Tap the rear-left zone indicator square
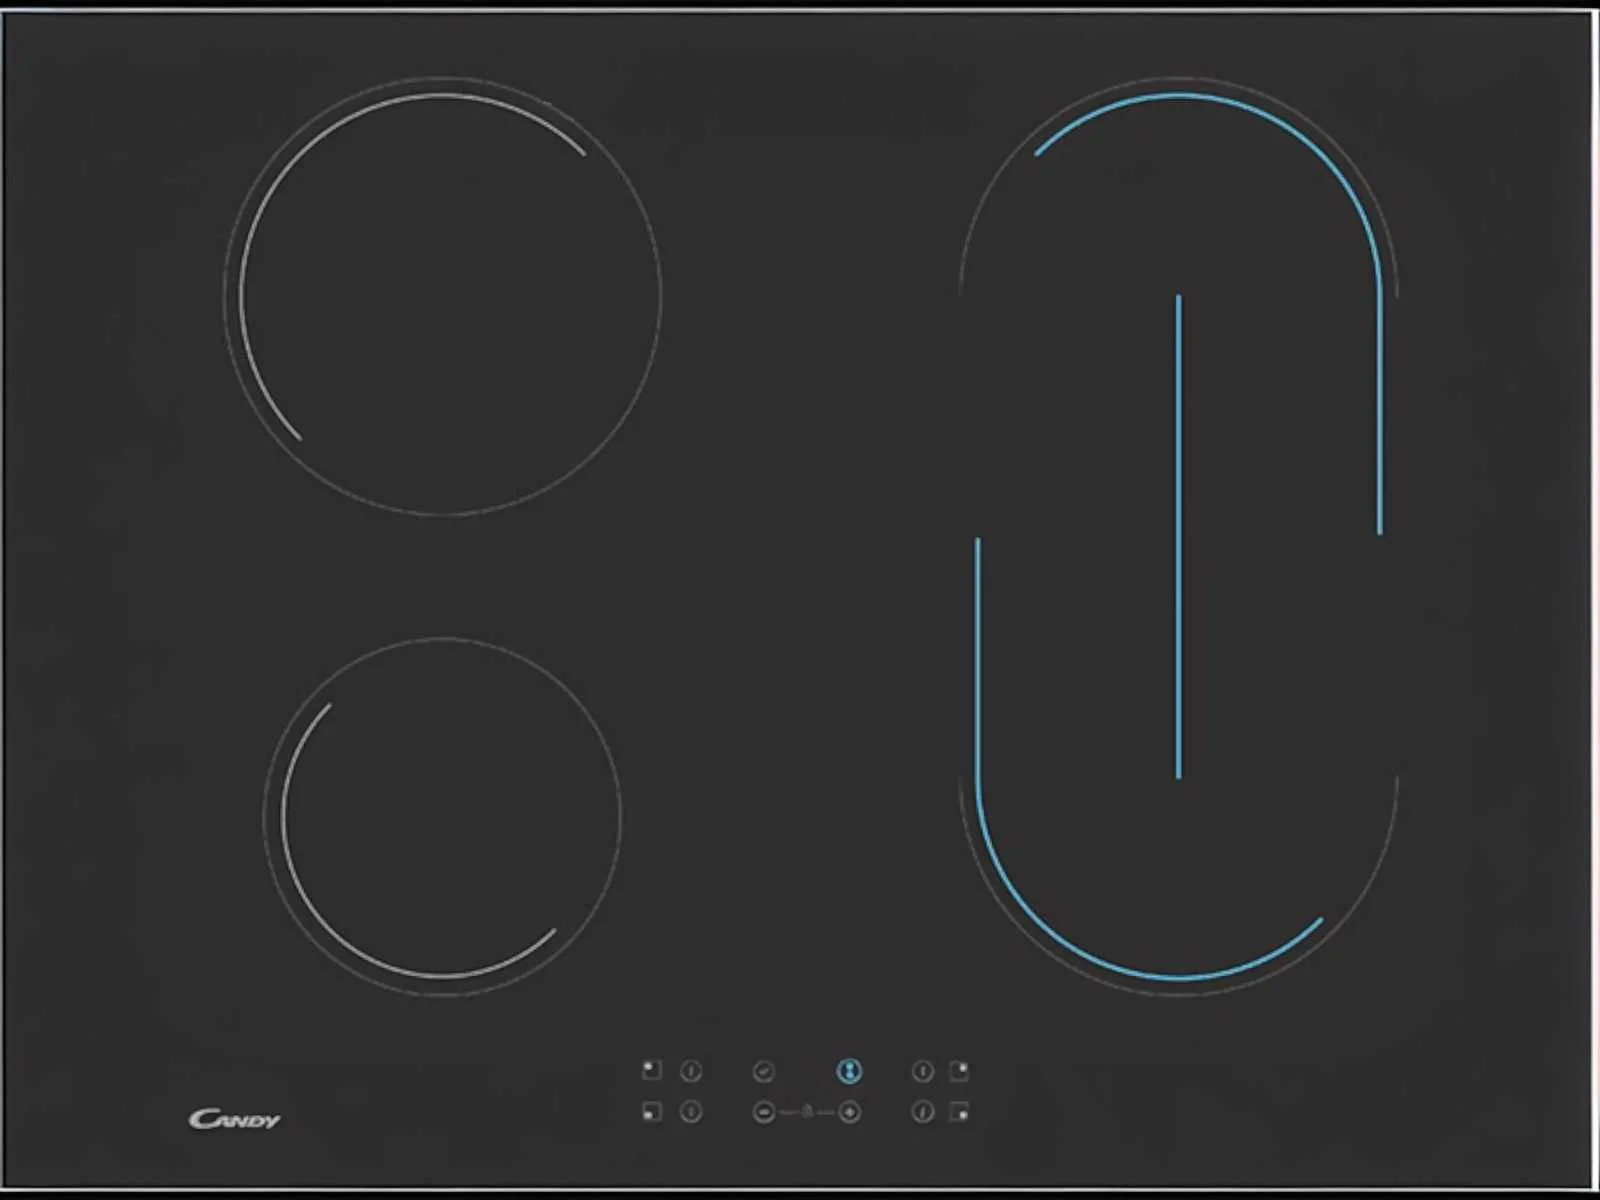Image resolution: width=1600 pixels, height=1200 pixels. click(x=652, y=1071)
